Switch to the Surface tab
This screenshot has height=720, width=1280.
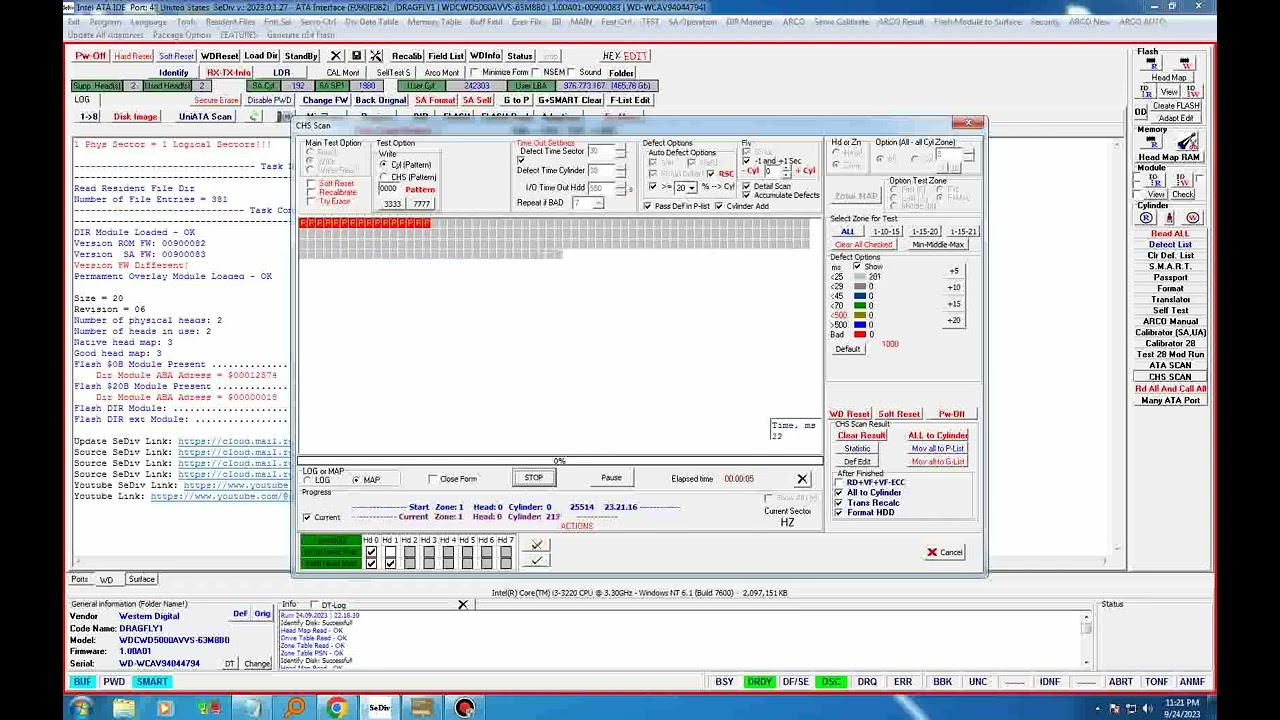(141, 579)
